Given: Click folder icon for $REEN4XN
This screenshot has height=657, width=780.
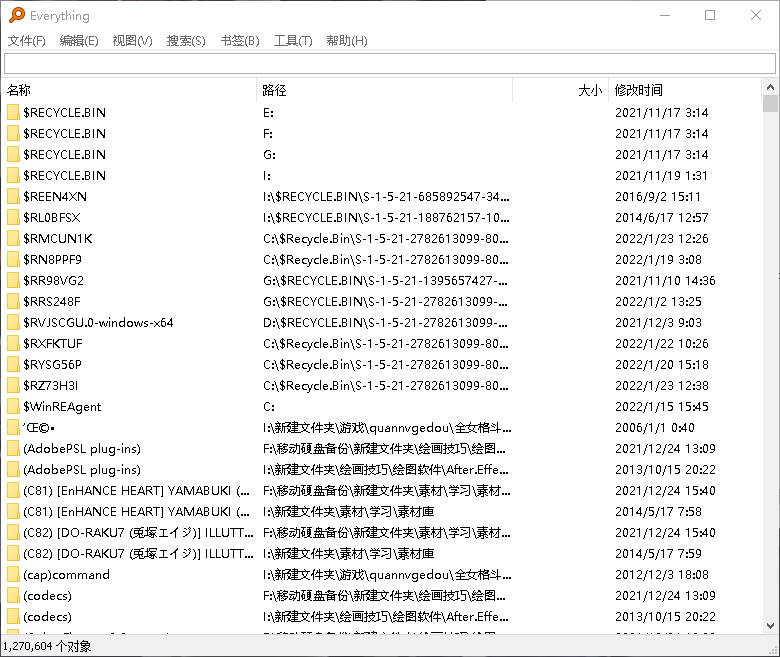Looking at the screenshot, I should click(13, 196).
